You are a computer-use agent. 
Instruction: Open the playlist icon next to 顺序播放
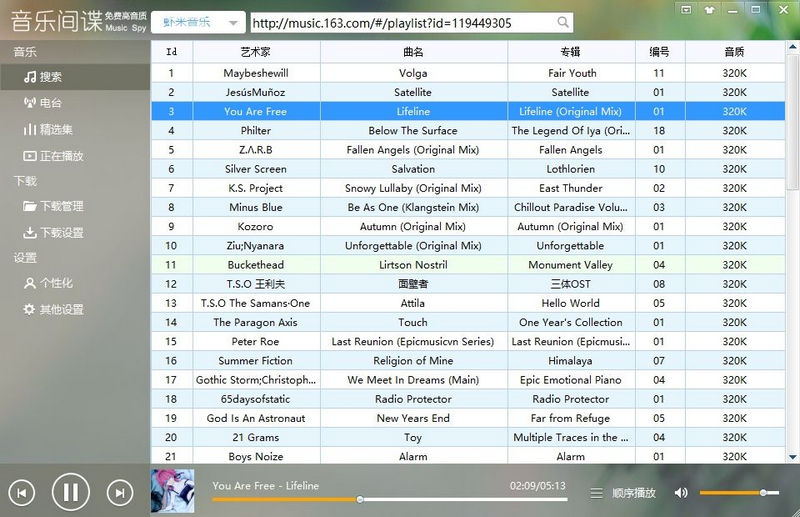pyautogui.click(x=596, y=493)
